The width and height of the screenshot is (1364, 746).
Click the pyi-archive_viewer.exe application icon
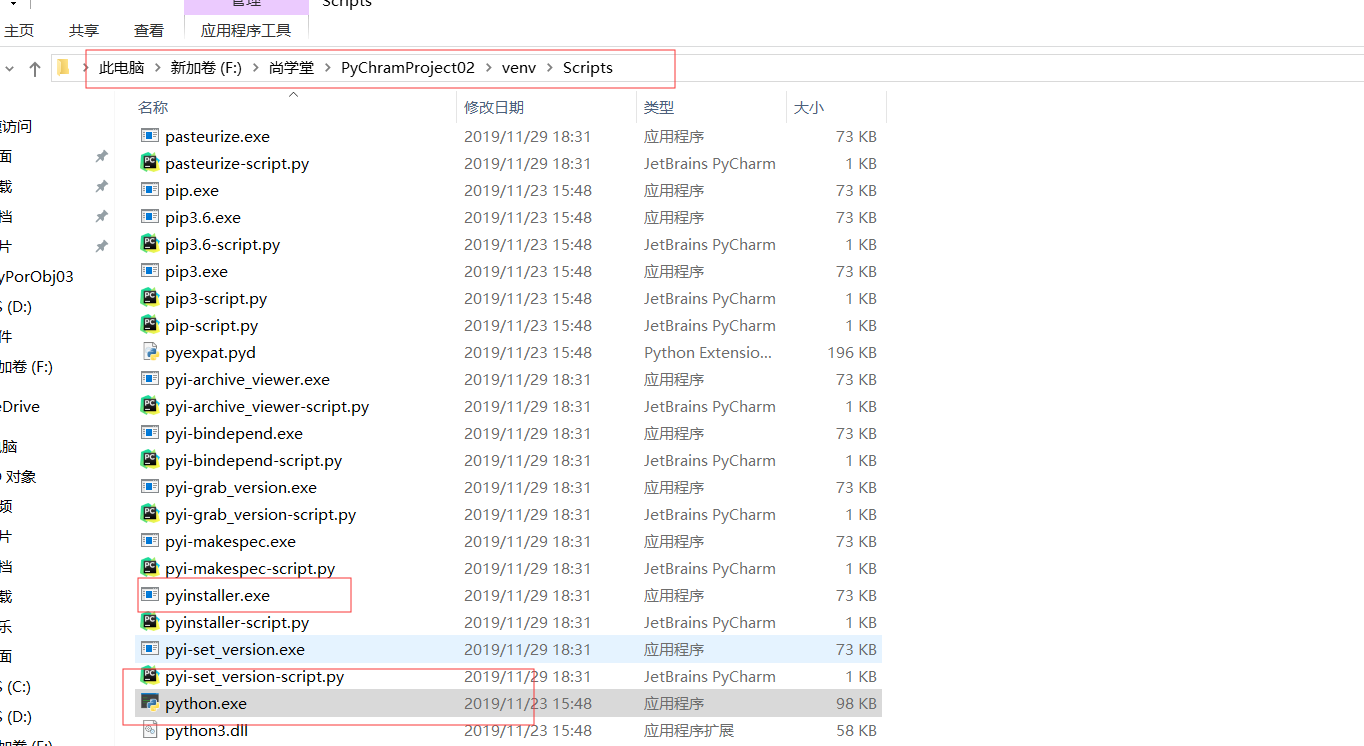[150, 379]
